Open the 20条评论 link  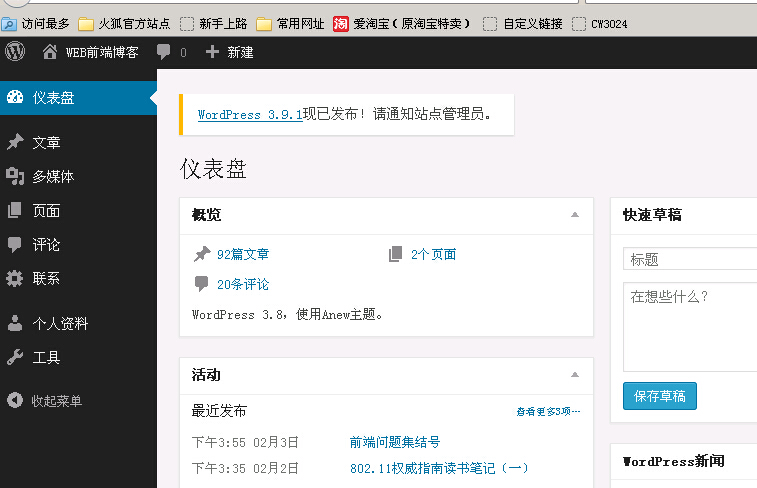(243, 284)
